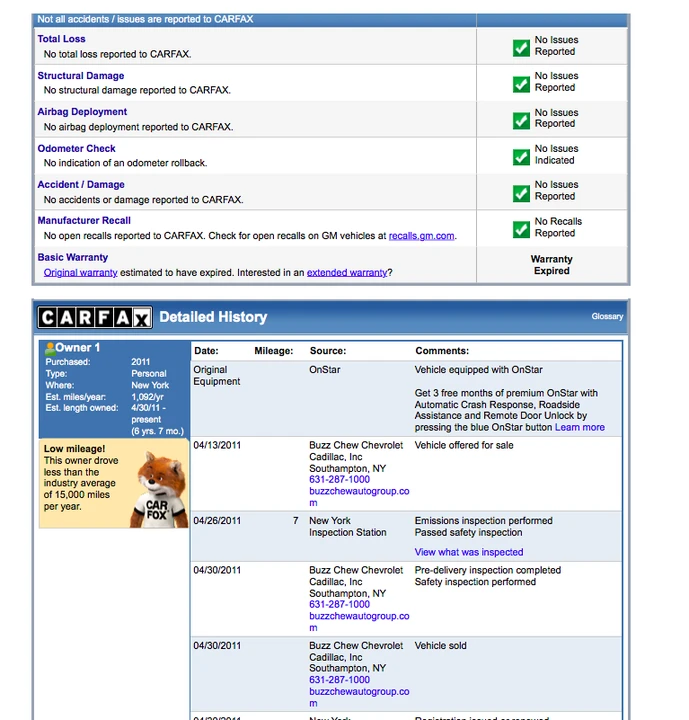Click the No Recalls Reported status text
The image size is (689, 720).
(558, 227)
